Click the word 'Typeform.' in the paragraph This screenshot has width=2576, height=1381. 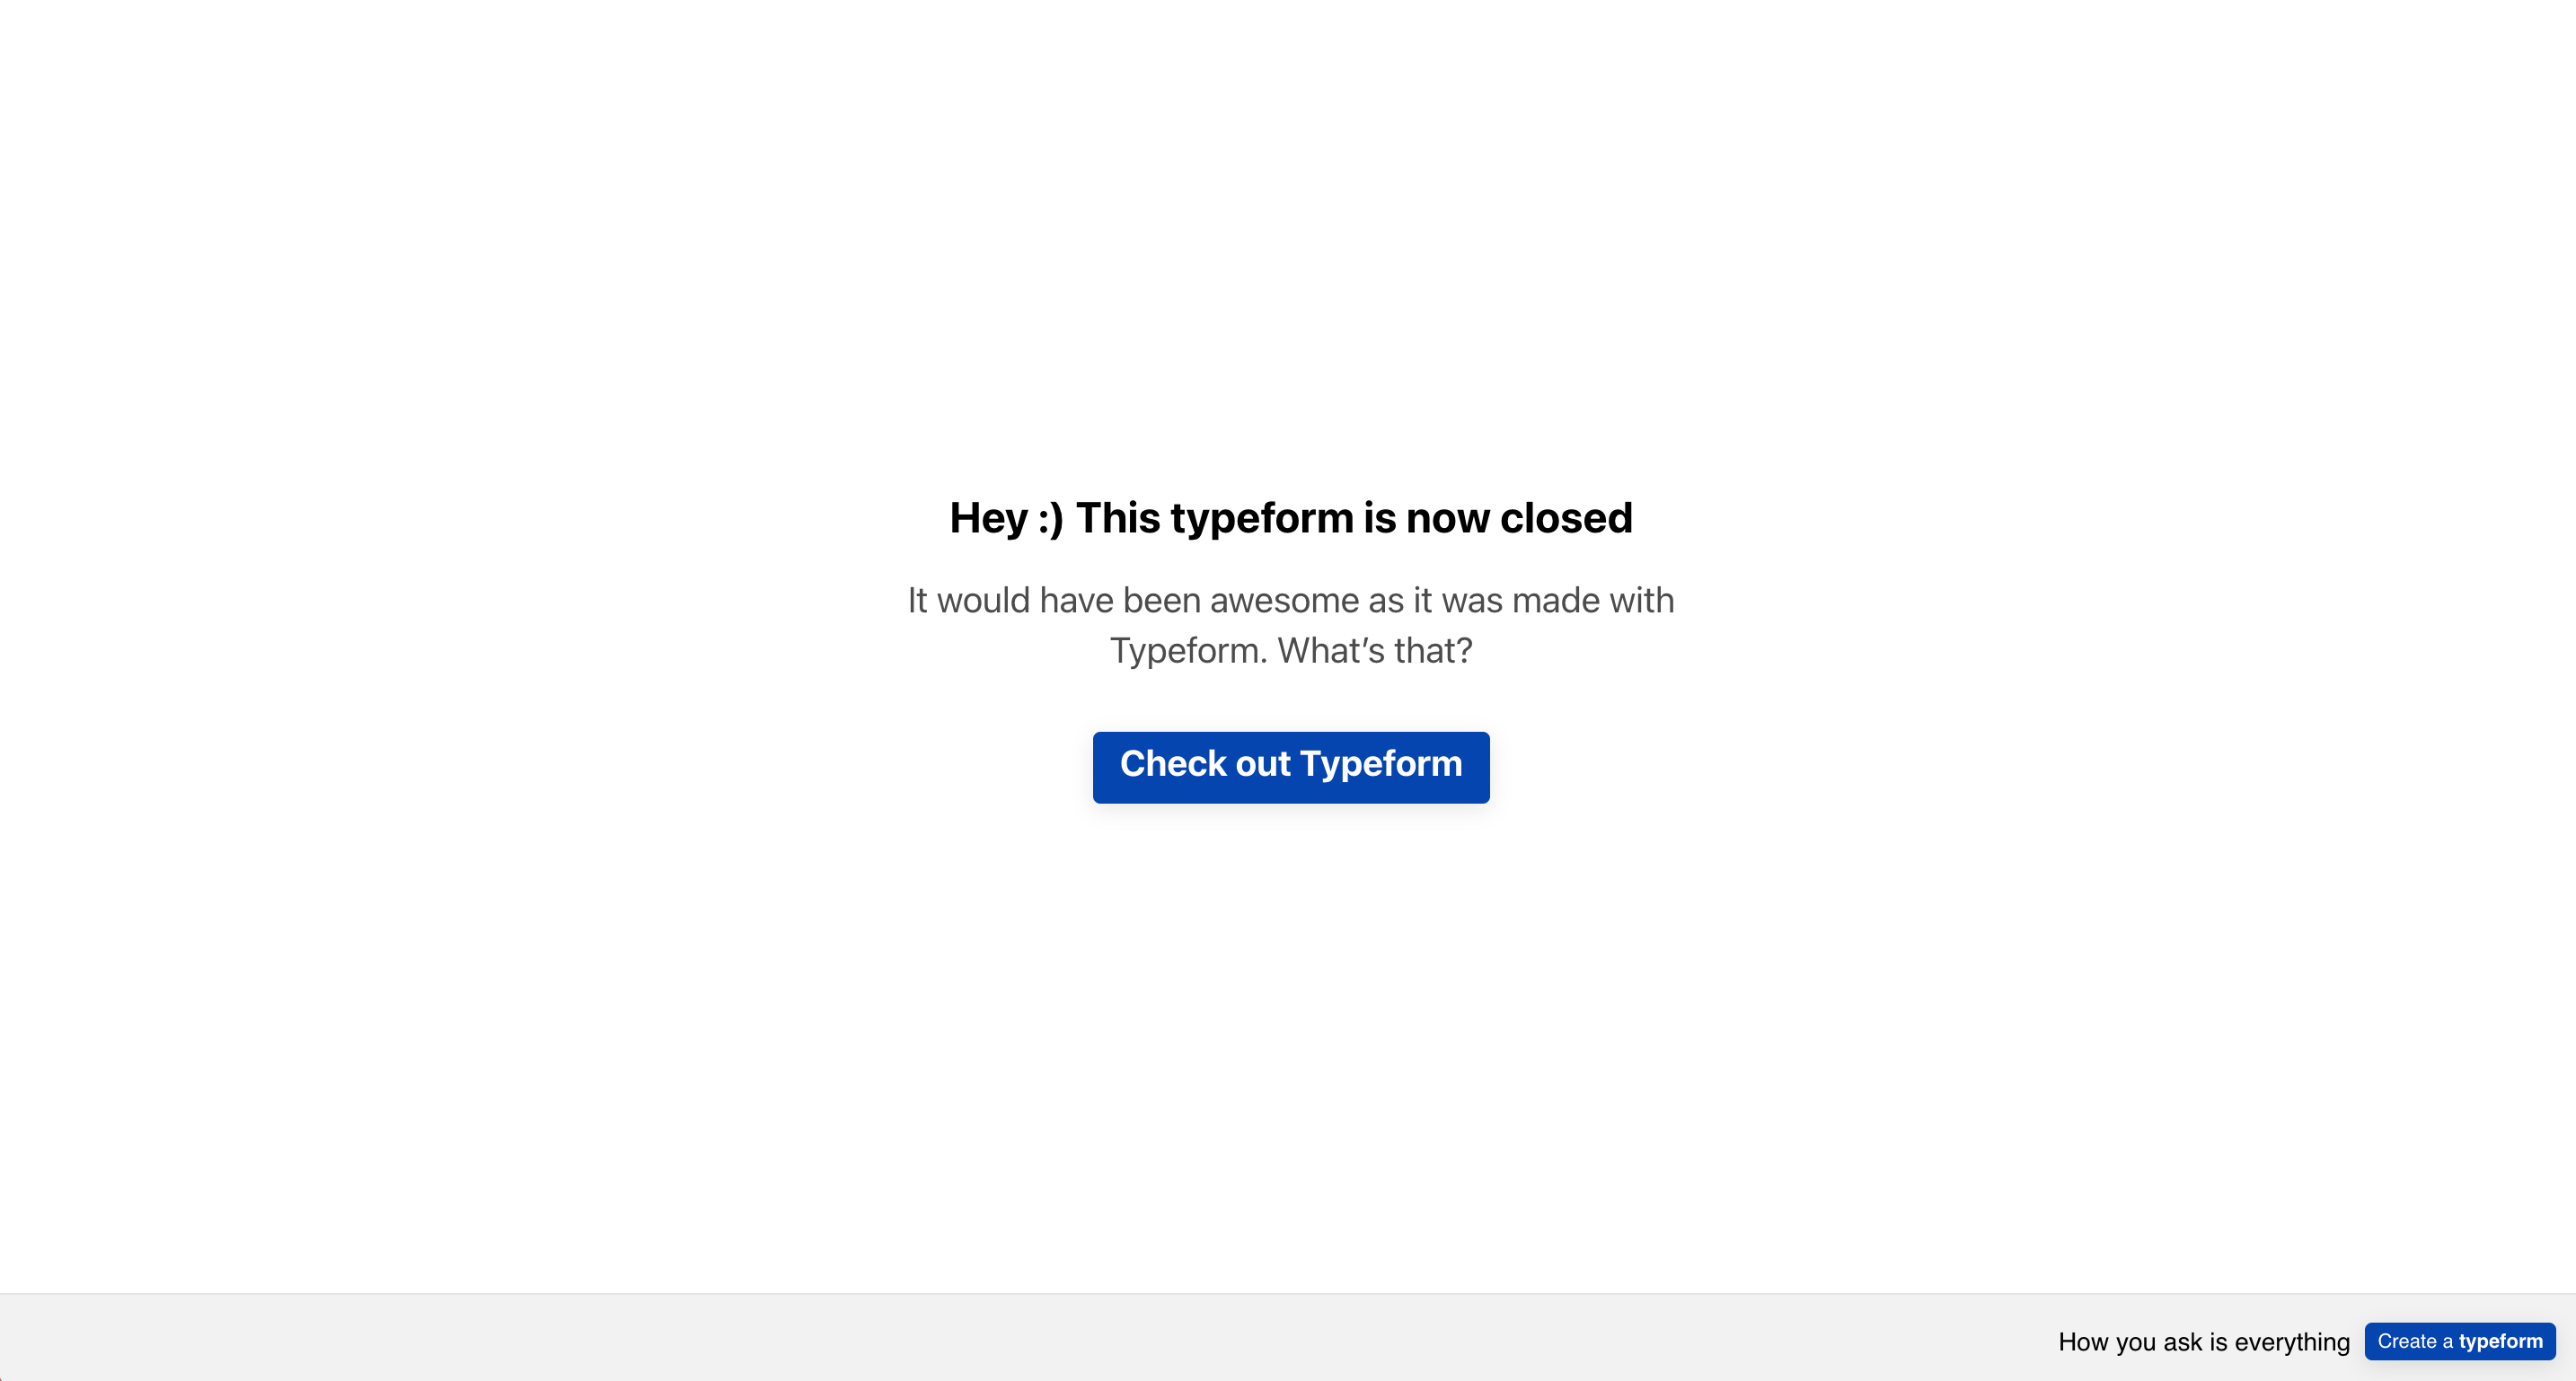tap(1189, 650)
